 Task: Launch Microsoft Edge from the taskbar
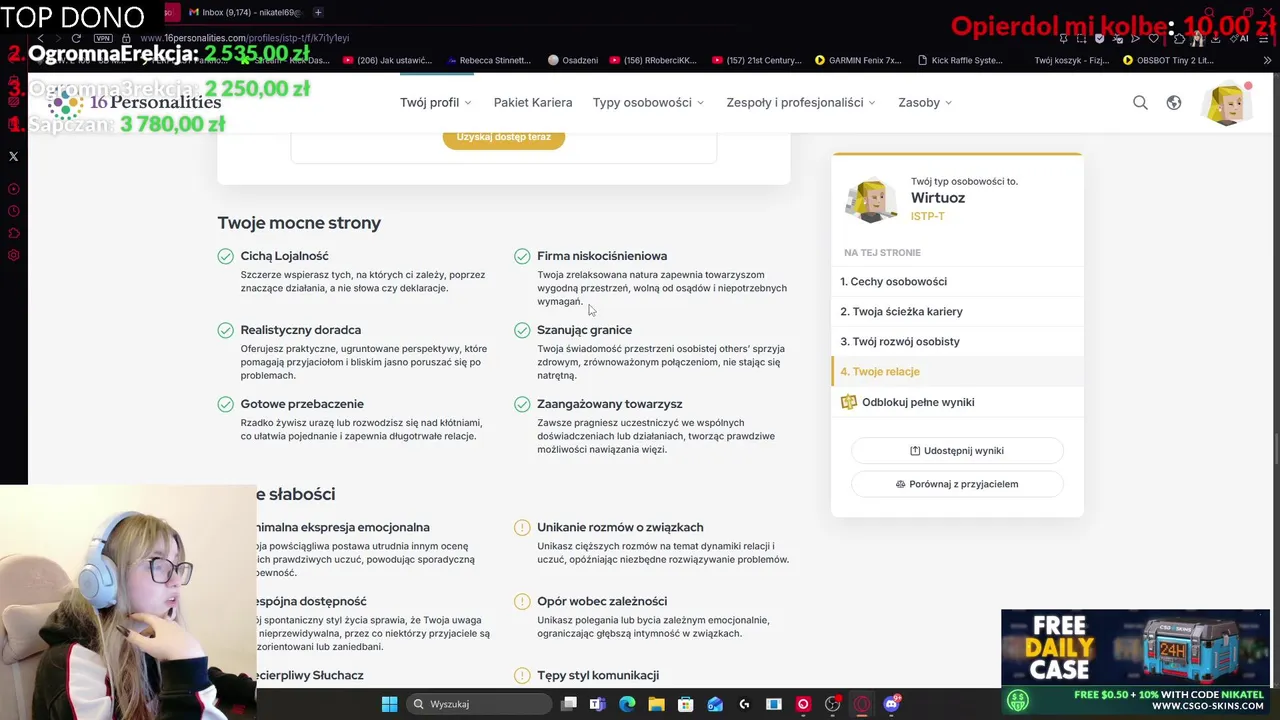[627, 704]
